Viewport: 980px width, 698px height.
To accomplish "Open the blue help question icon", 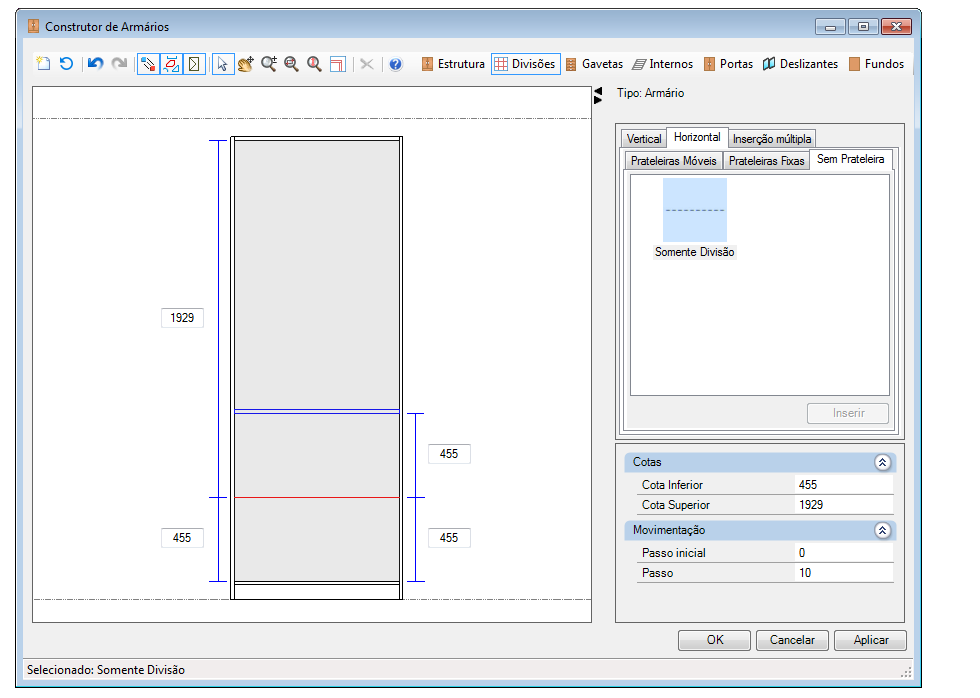I will point(396,64).
